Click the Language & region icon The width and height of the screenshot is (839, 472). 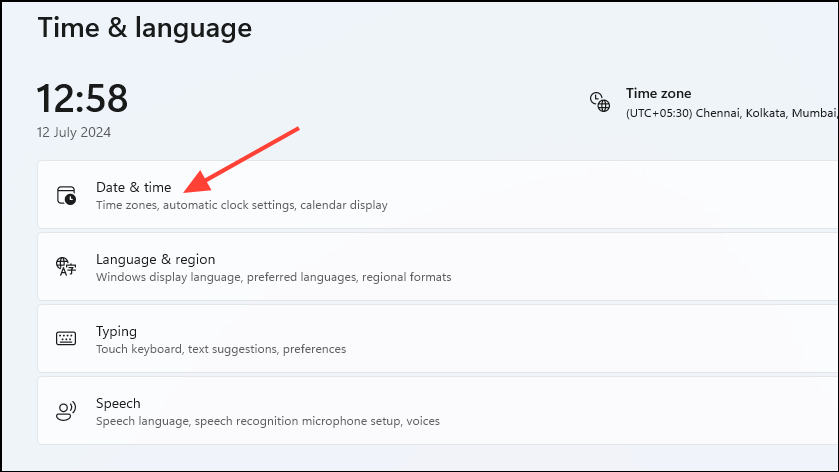point(66,267)
